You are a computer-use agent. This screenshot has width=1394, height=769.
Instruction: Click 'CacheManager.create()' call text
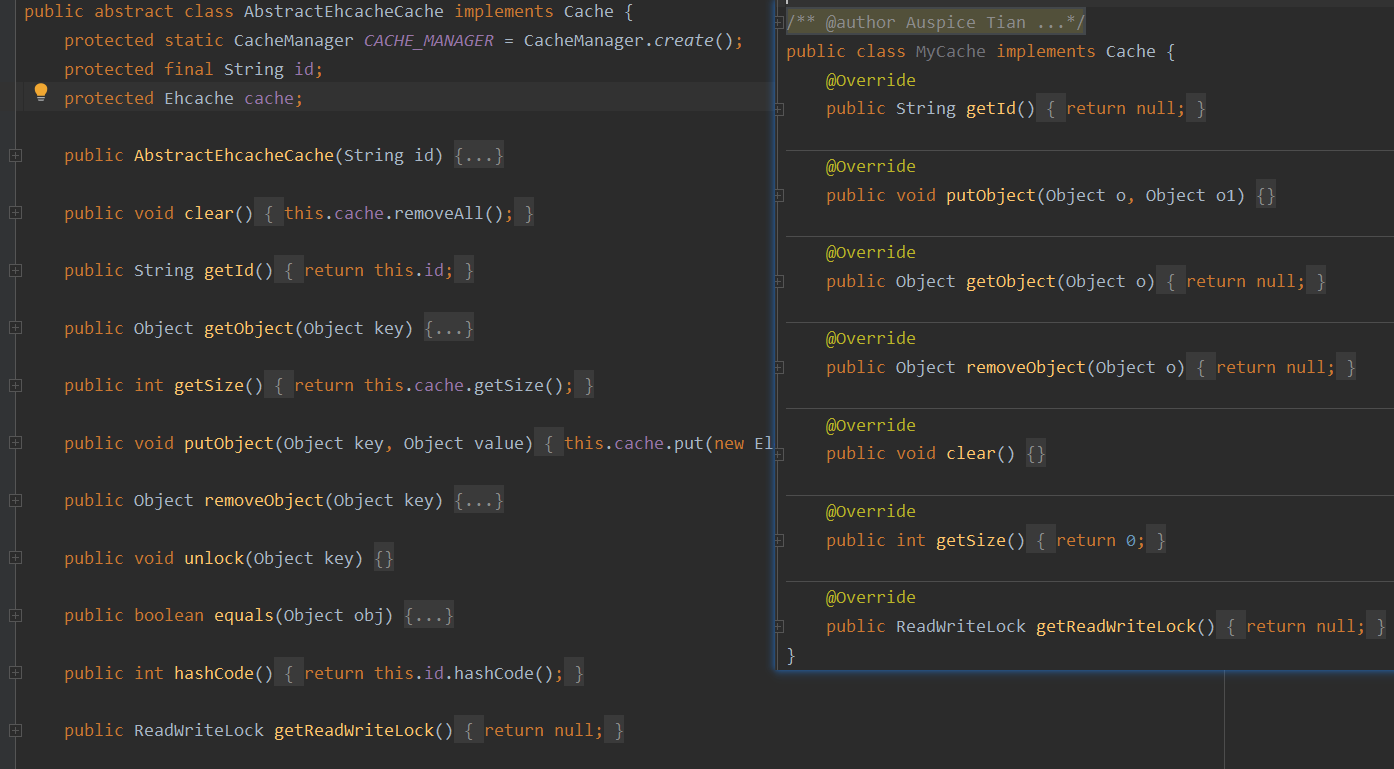tap(629, 41)
